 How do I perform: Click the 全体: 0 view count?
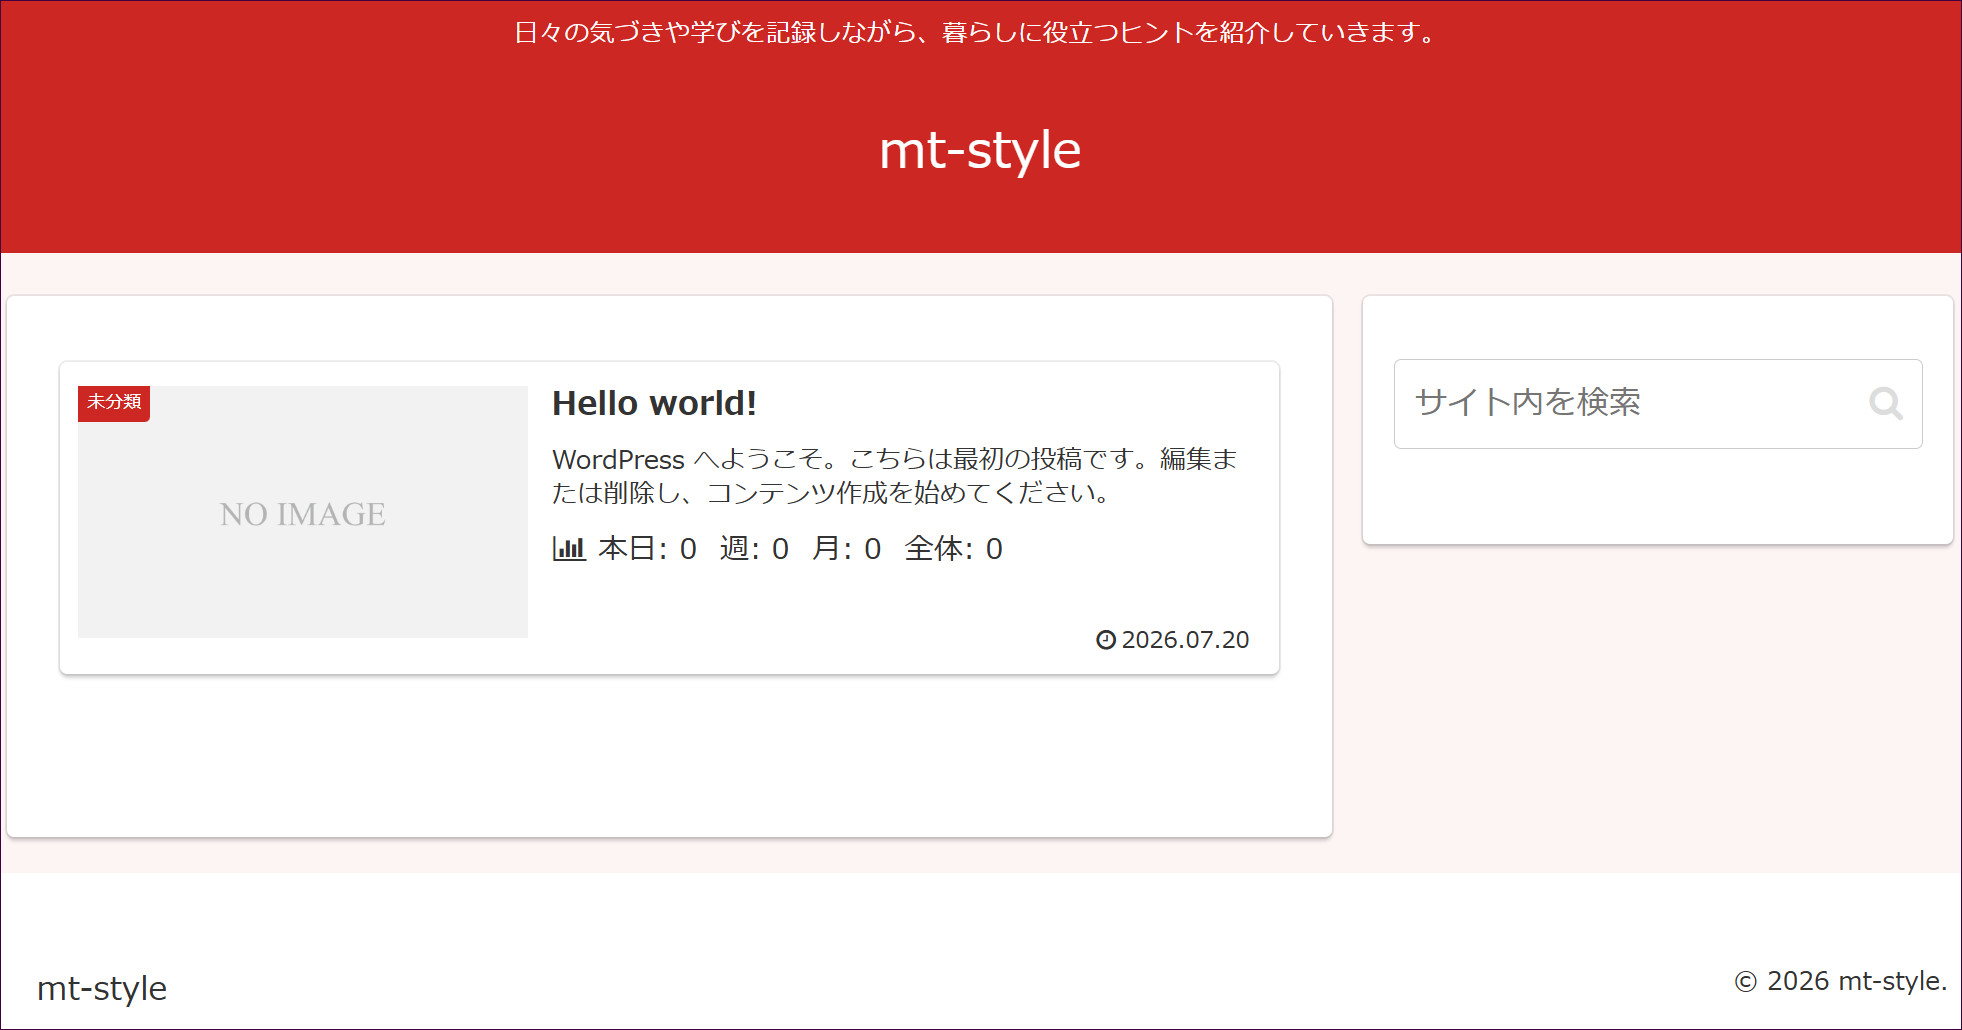(x=953, y=549)
